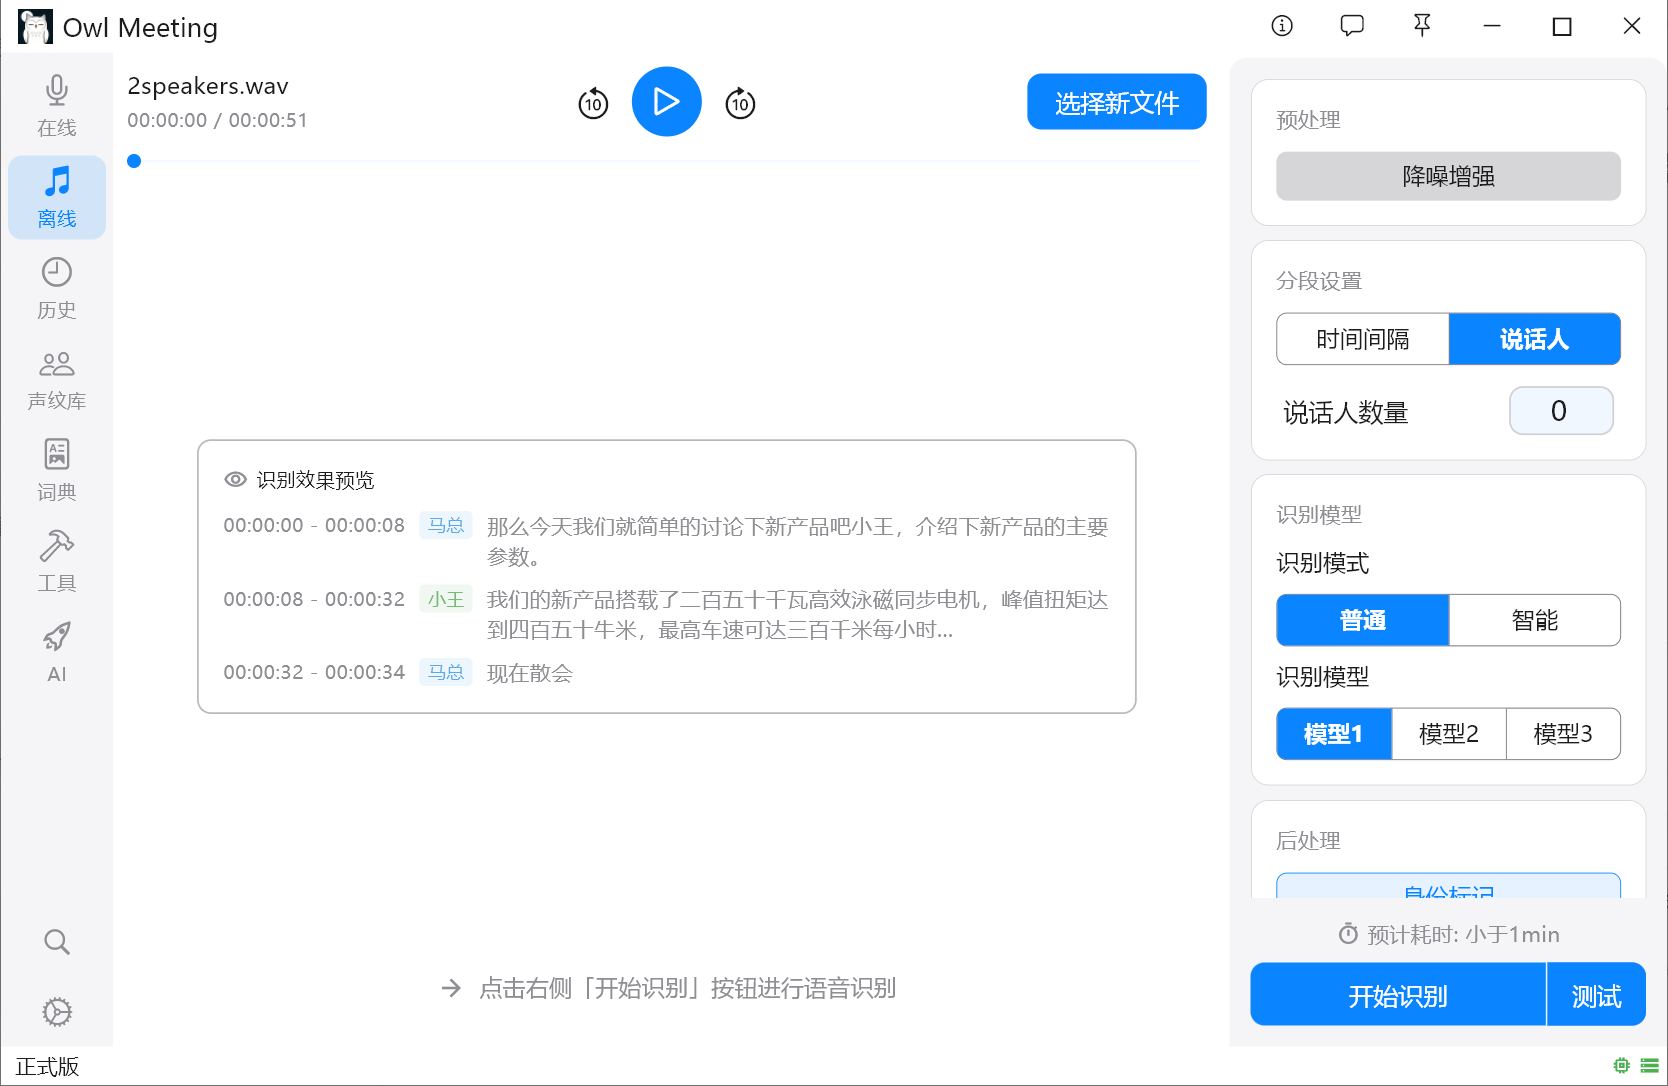This screenshot has width=1668, height=1086.
Task: Click the search magnifier icon in sidebar
Action: click(57, 942)
